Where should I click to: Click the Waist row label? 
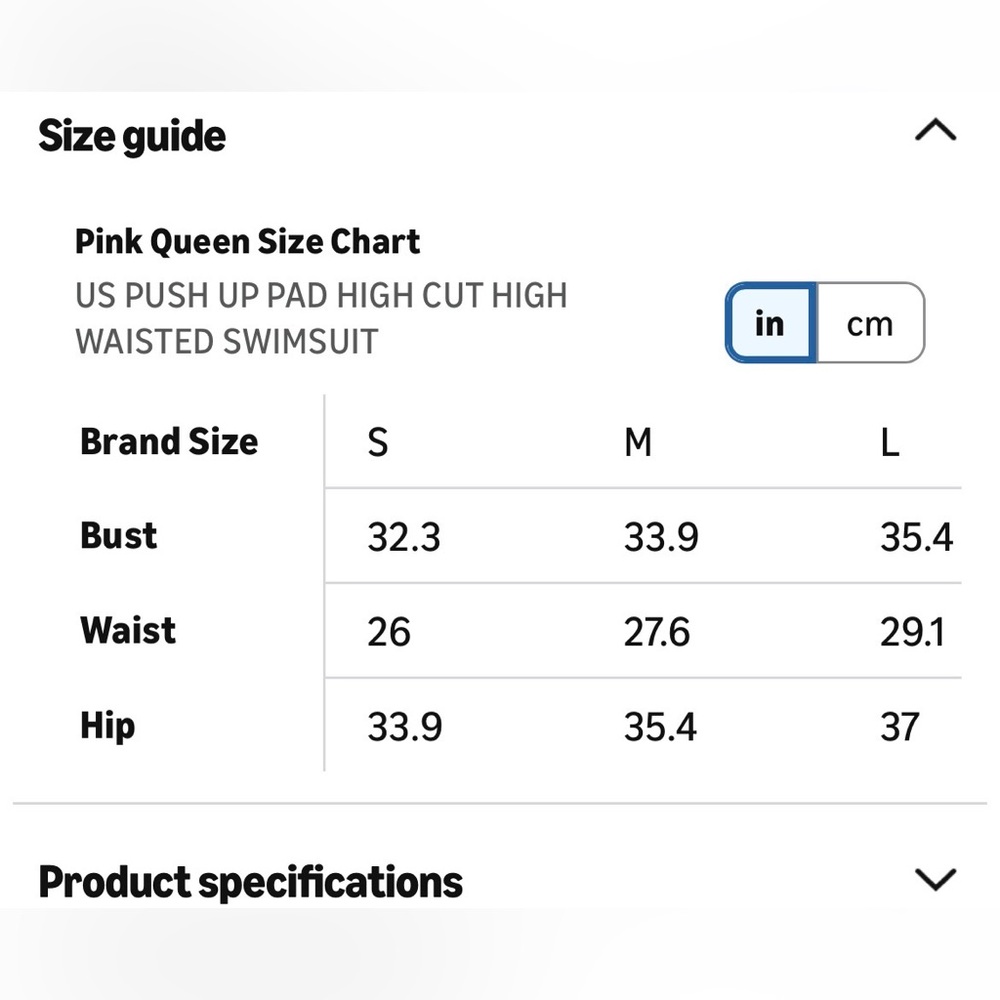pyautogui.click(x=128, y=631)
